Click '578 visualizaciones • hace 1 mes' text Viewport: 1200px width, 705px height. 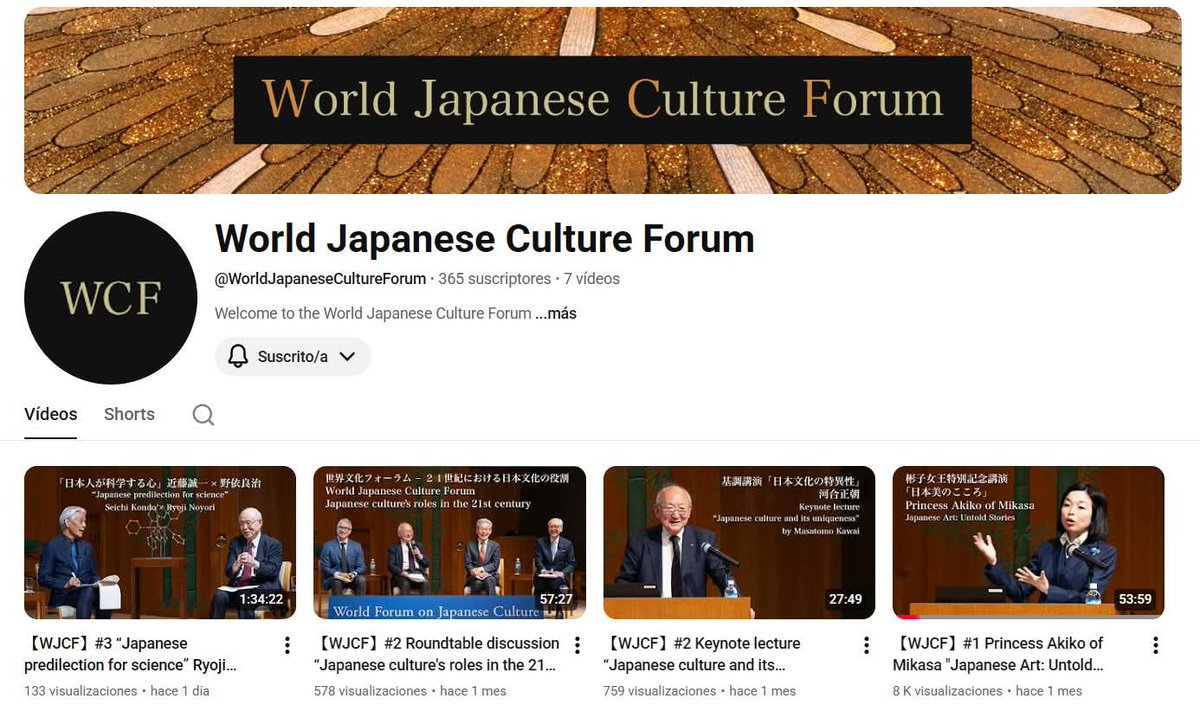coord(410,691)
